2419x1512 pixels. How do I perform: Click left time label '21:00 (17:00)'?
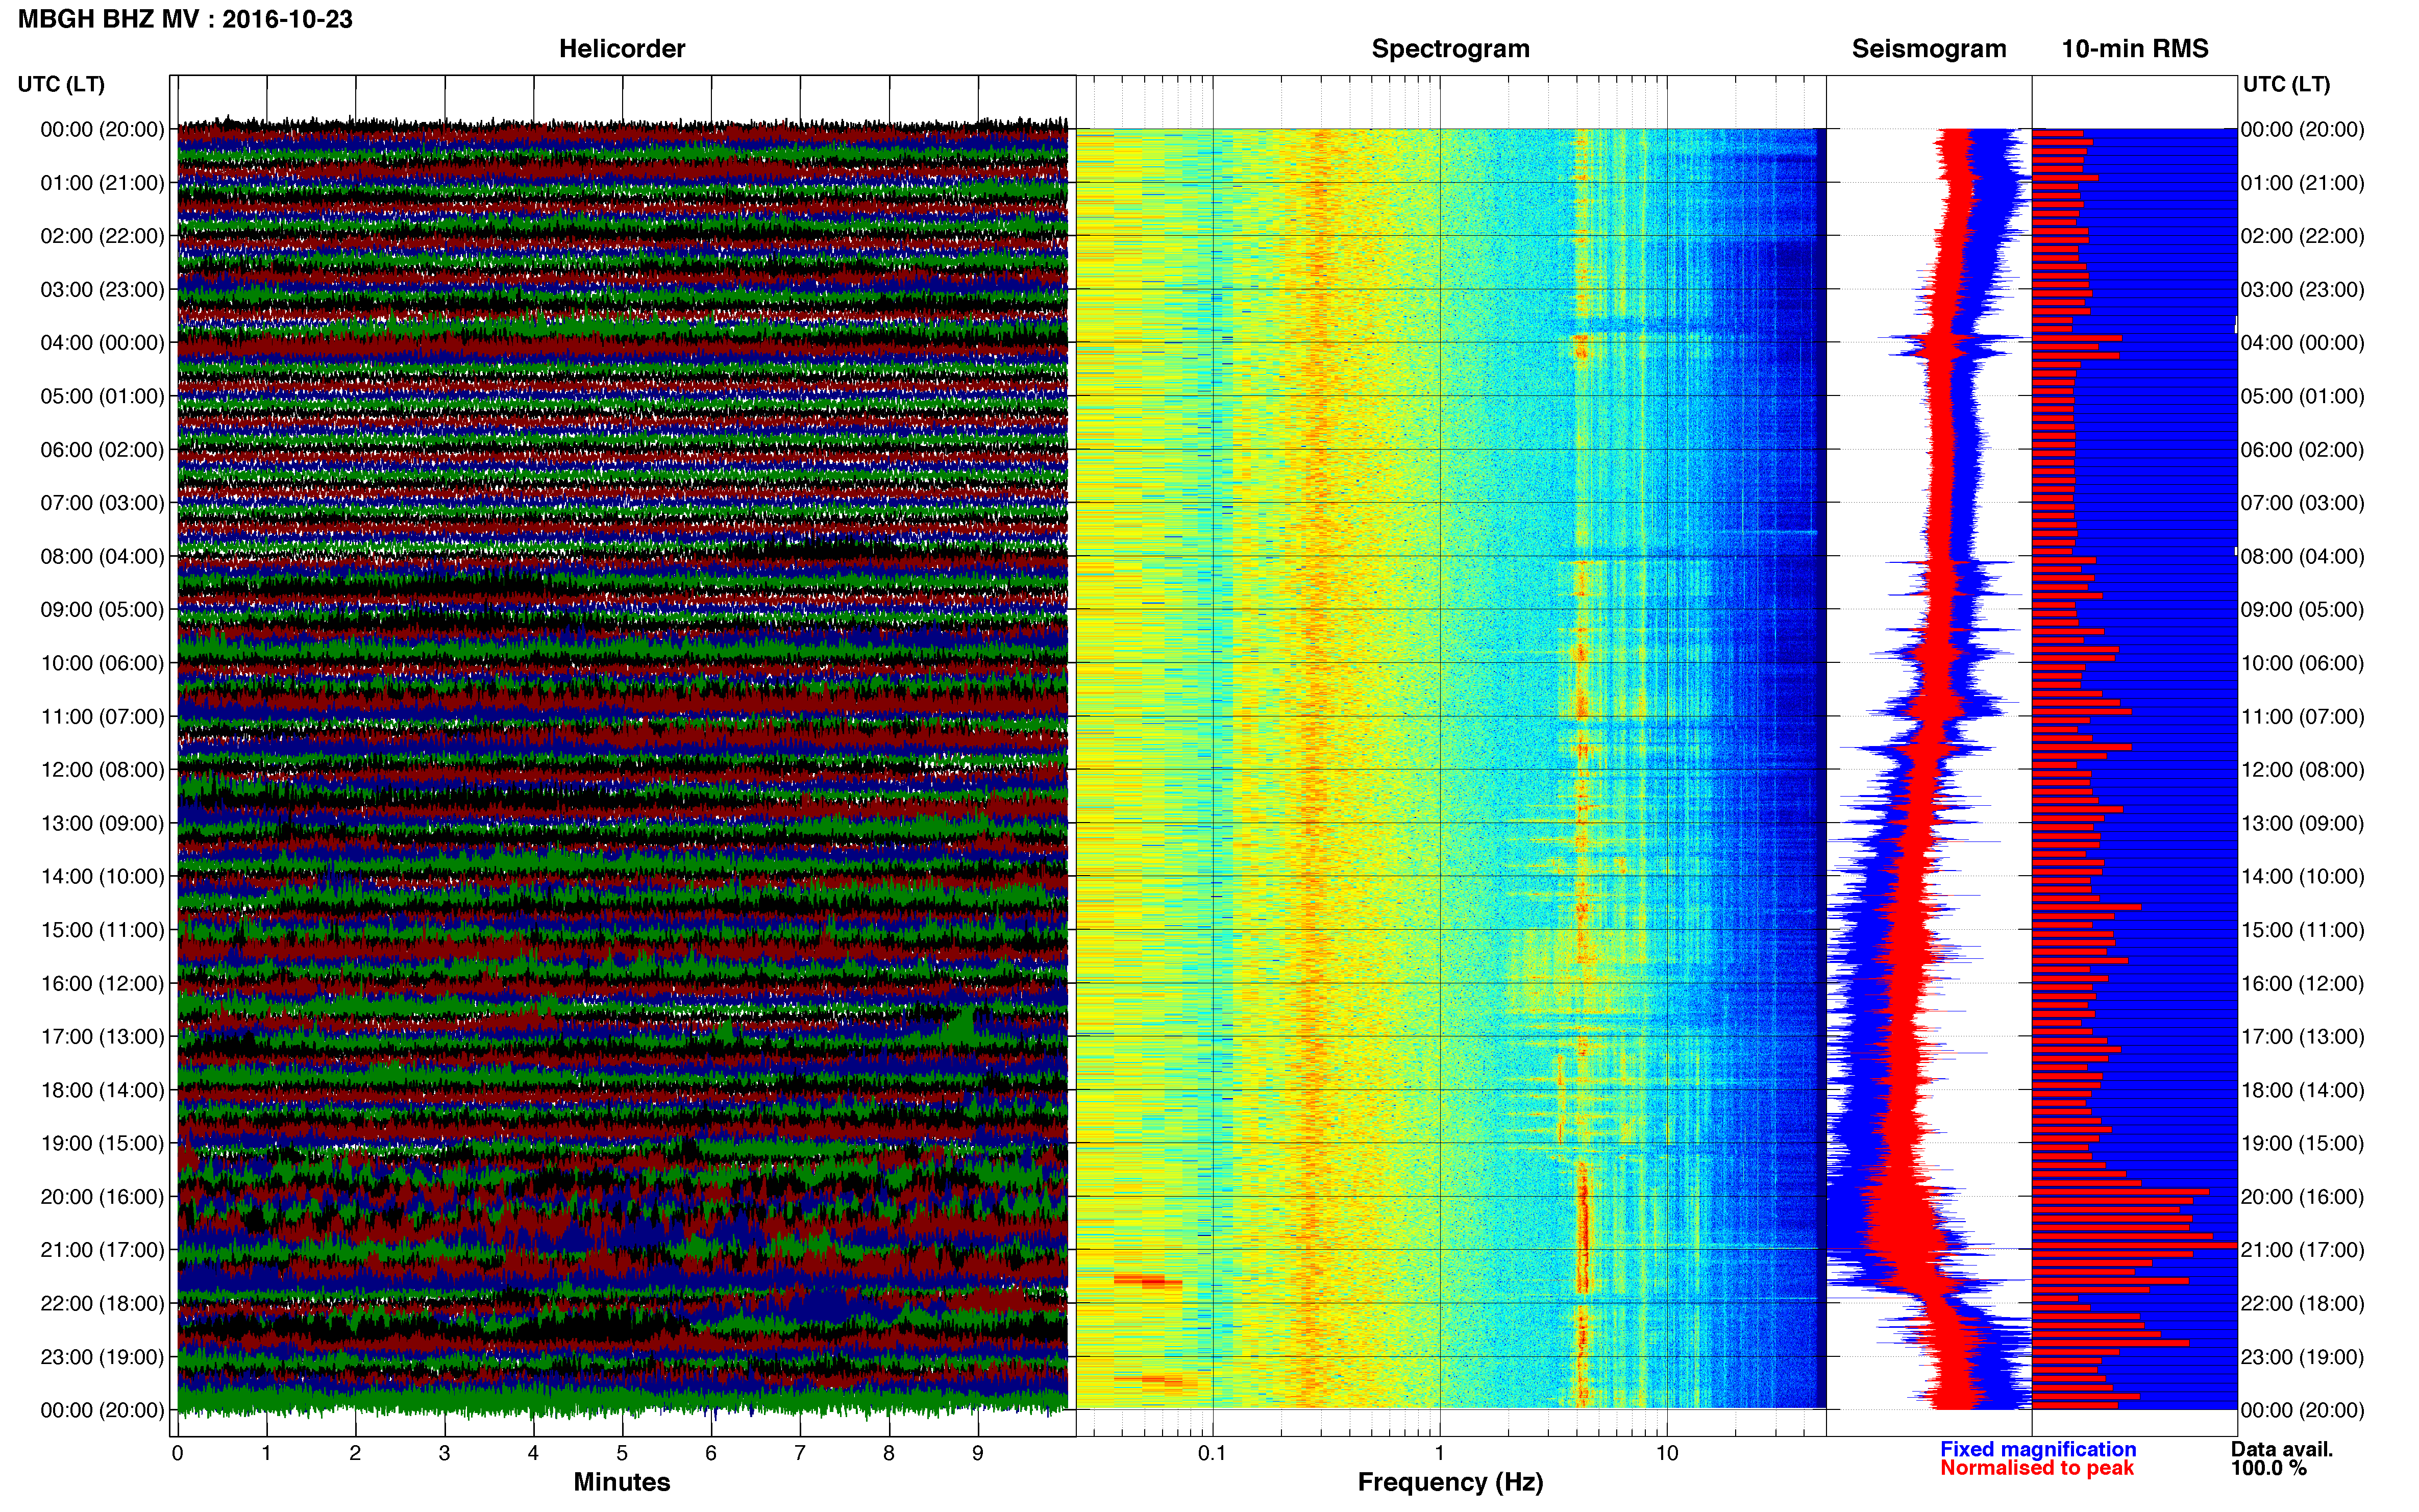point(102,1250)
